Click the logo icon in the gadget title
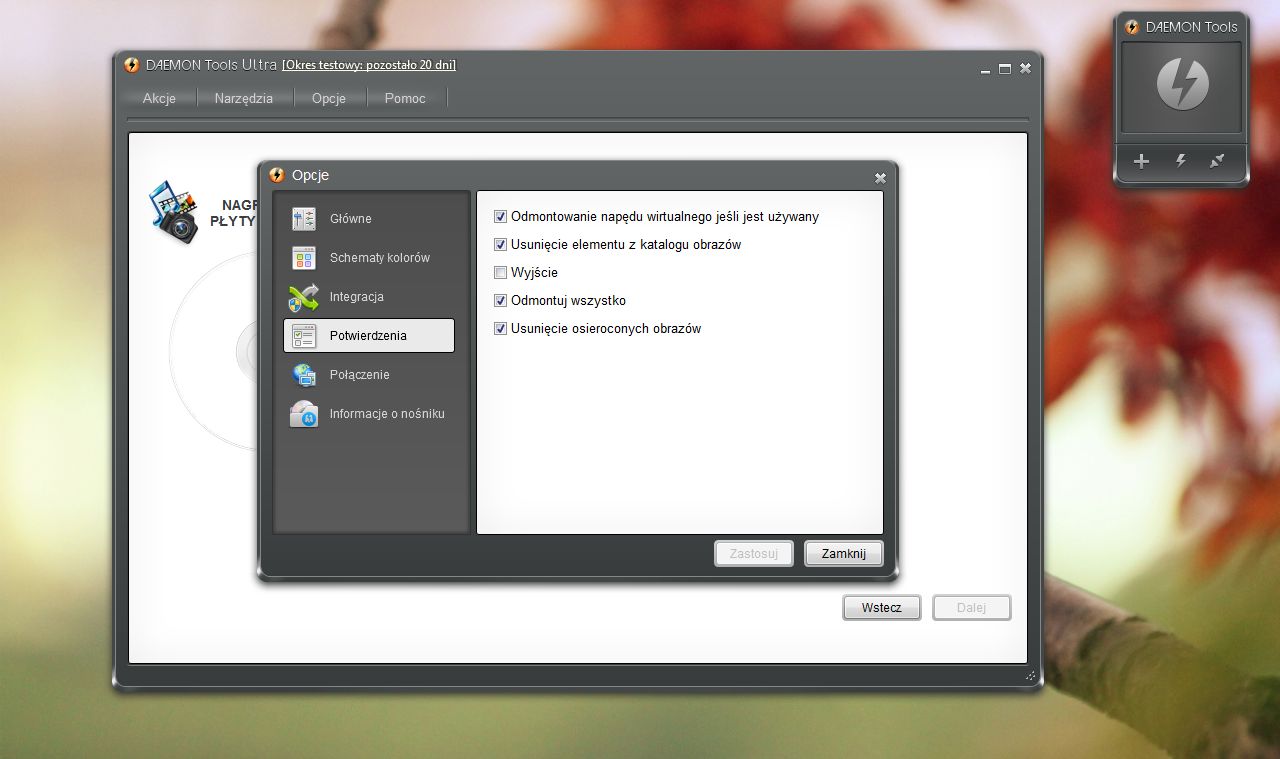Viewport: 1280px width, 759px height. point(1132,27)
